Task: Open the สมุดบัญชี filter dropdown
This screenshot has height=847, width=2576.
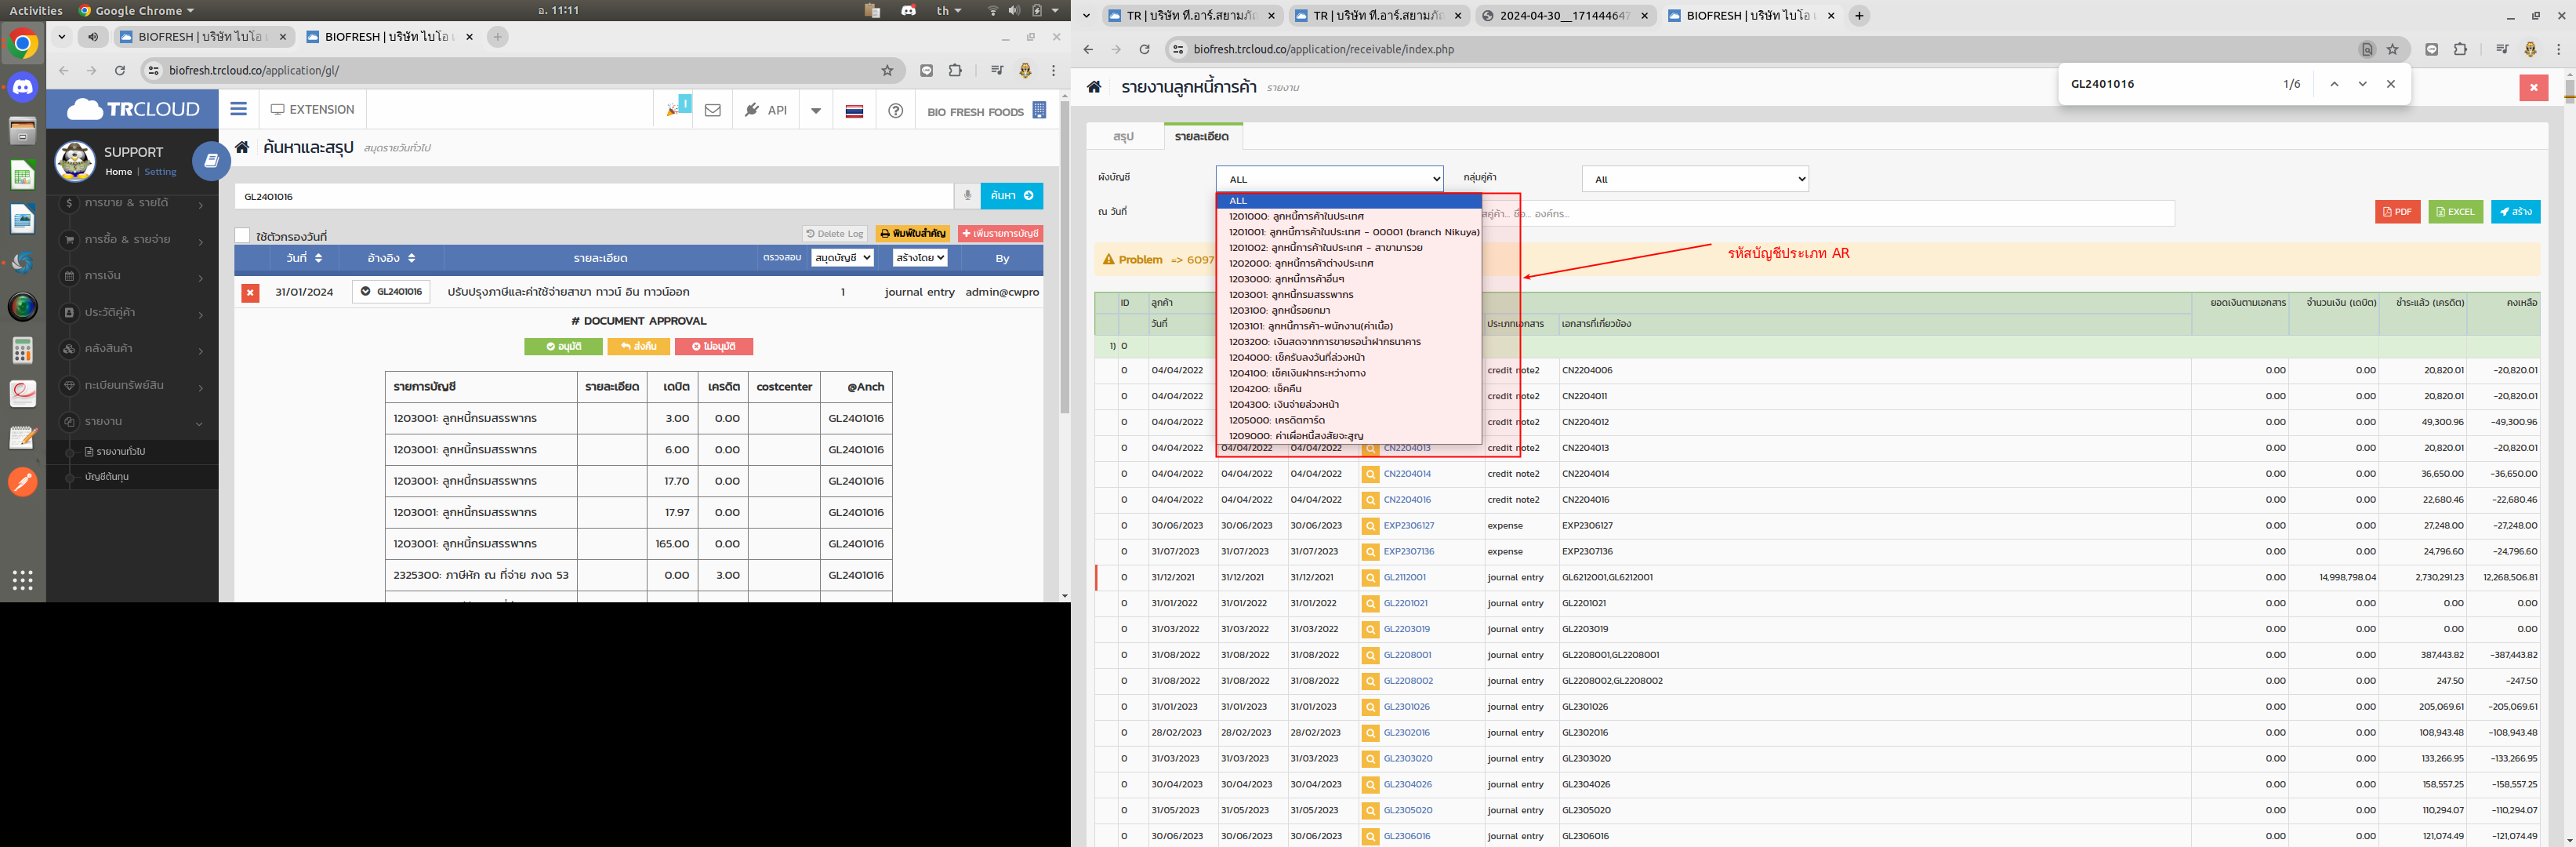Action: coord(842,258)
